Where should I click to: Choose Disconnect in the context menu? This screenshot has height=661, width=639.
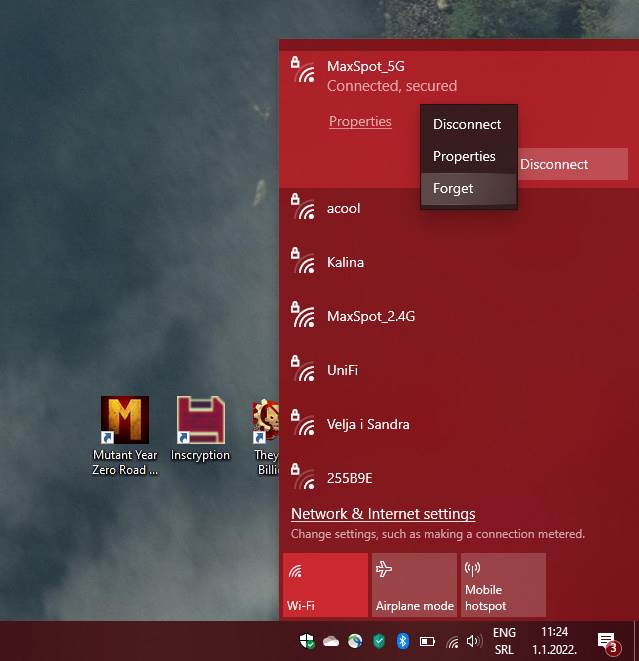(469, 124)
